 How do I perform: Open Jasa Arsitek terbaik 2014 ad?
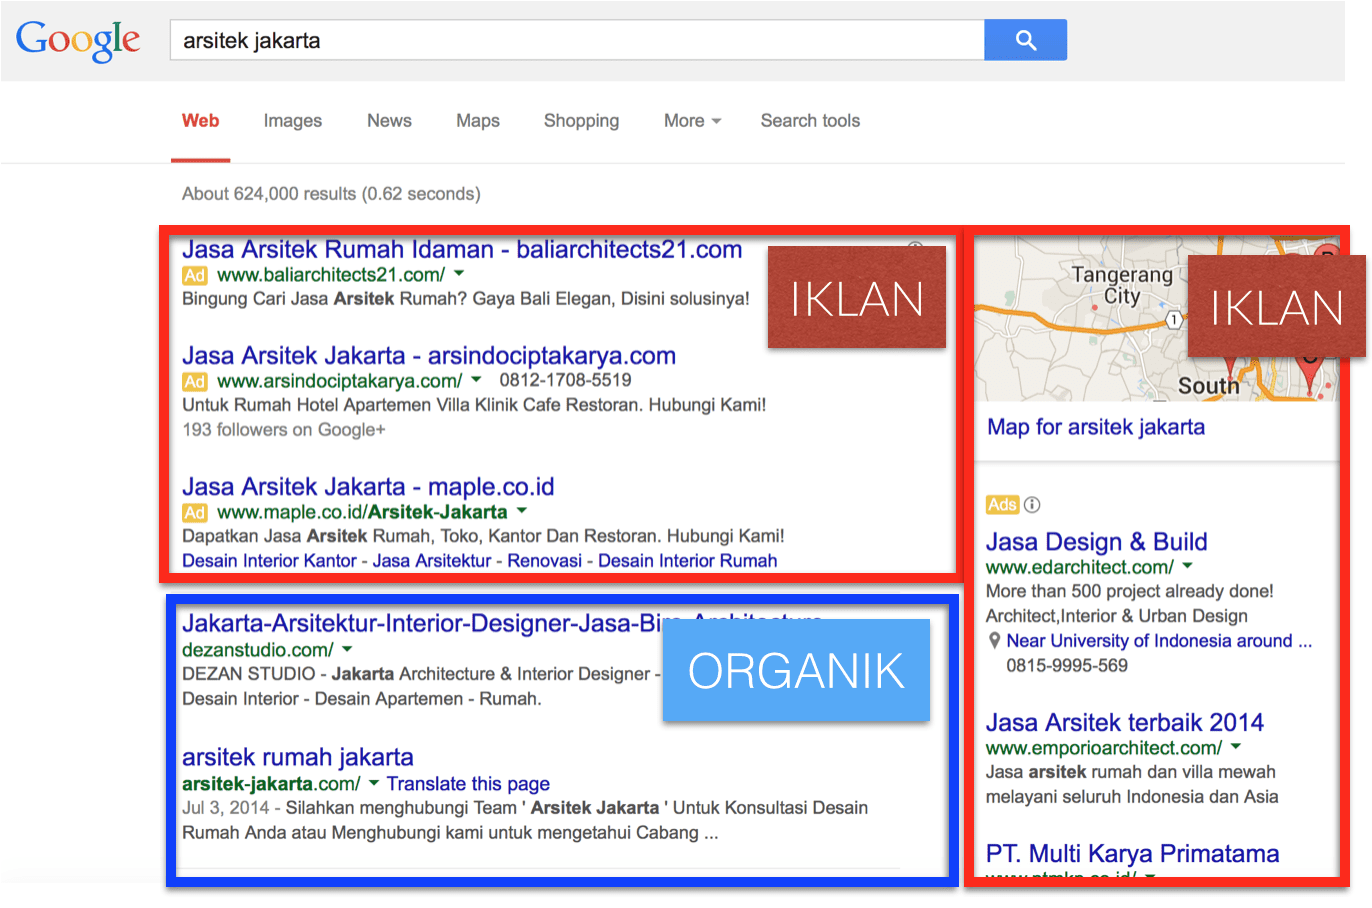(x=1125, y=723)
